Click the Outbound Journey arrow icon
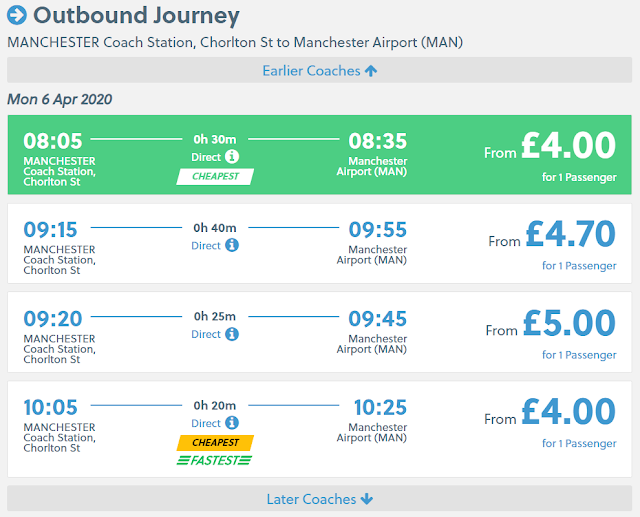This screenshot has width=640, height=517. click(x=17, y=16)
